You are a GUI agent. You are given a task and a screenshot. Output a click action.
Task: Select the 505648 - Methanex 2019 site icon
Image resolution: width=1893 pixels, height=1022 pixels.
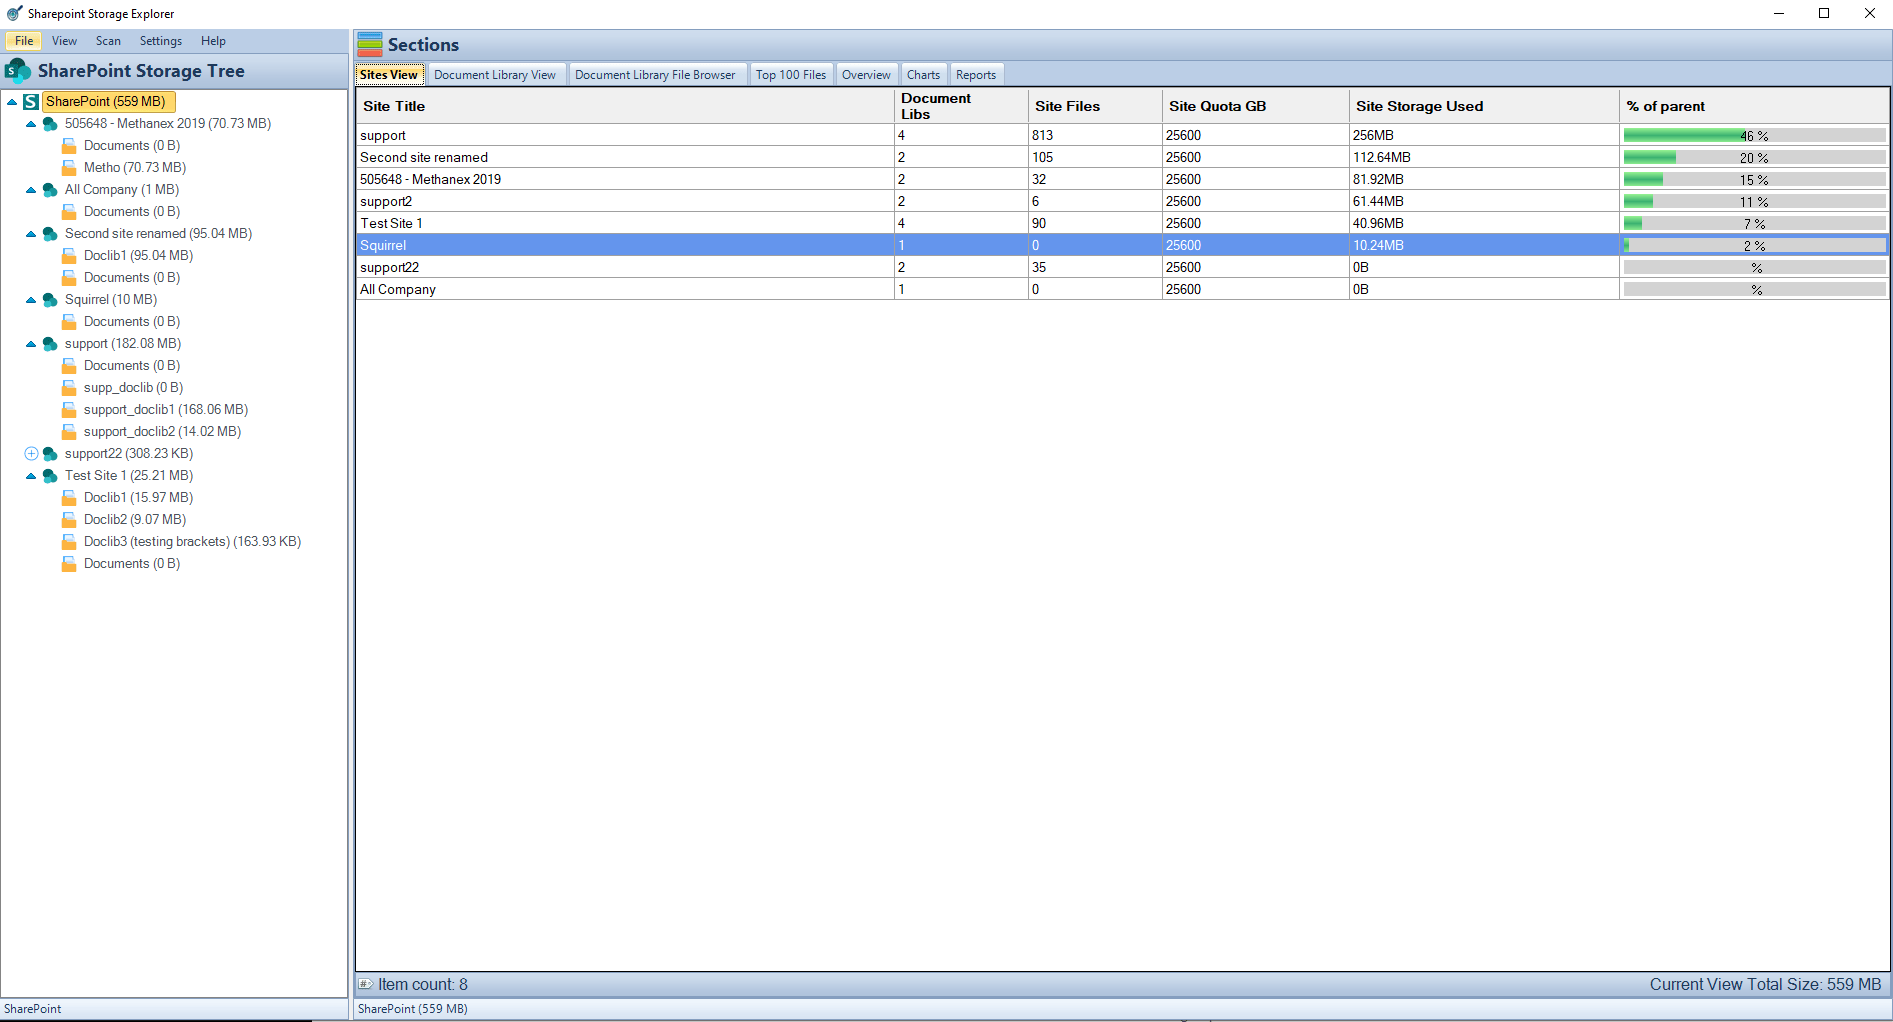tap(50, 123)
